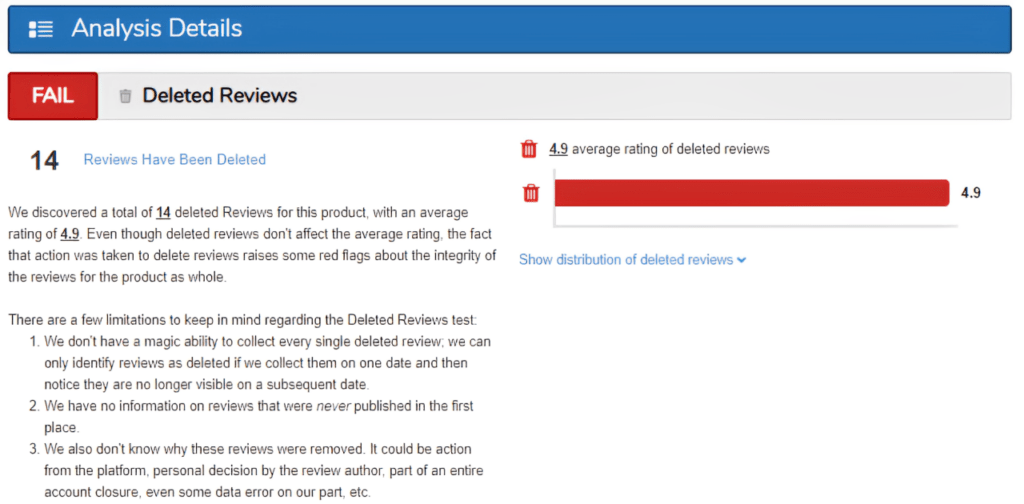Open the Reviews Have Been Deleted link
The image size is (1024, 504).
click(174, 159)
